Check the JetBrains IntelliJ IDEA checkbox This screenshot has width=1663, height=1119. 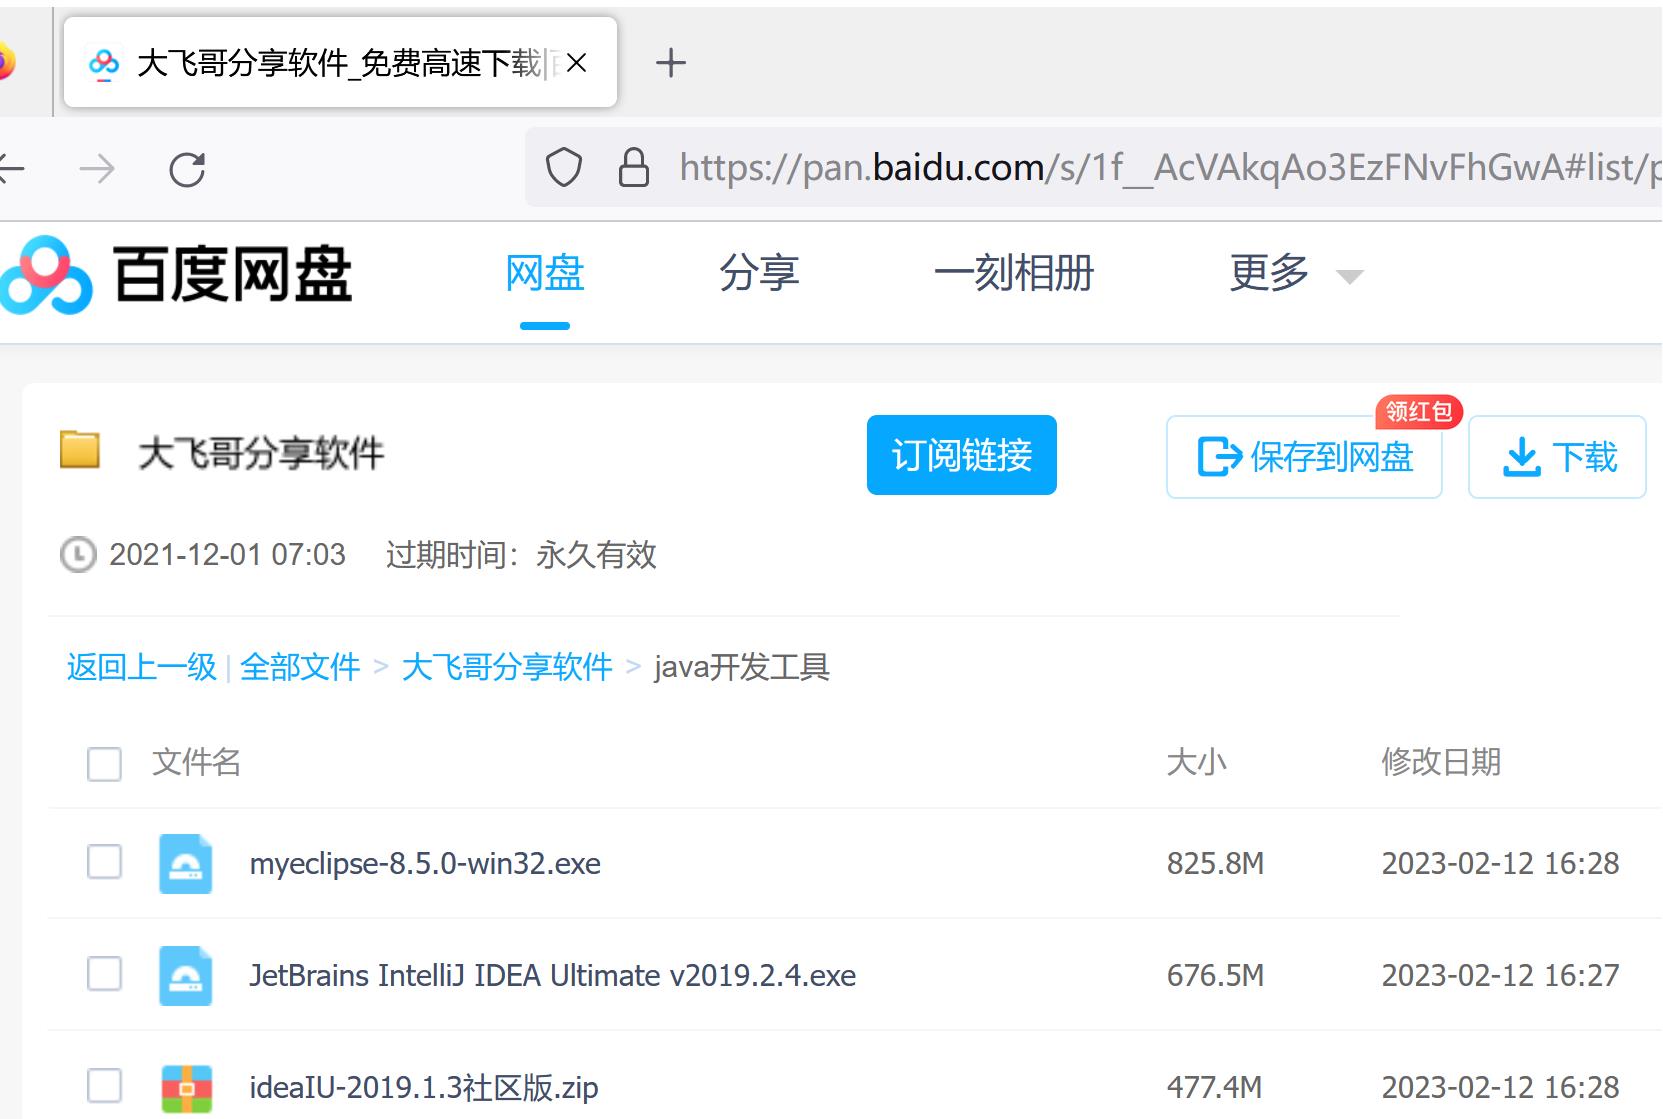(x=104, y=974)
